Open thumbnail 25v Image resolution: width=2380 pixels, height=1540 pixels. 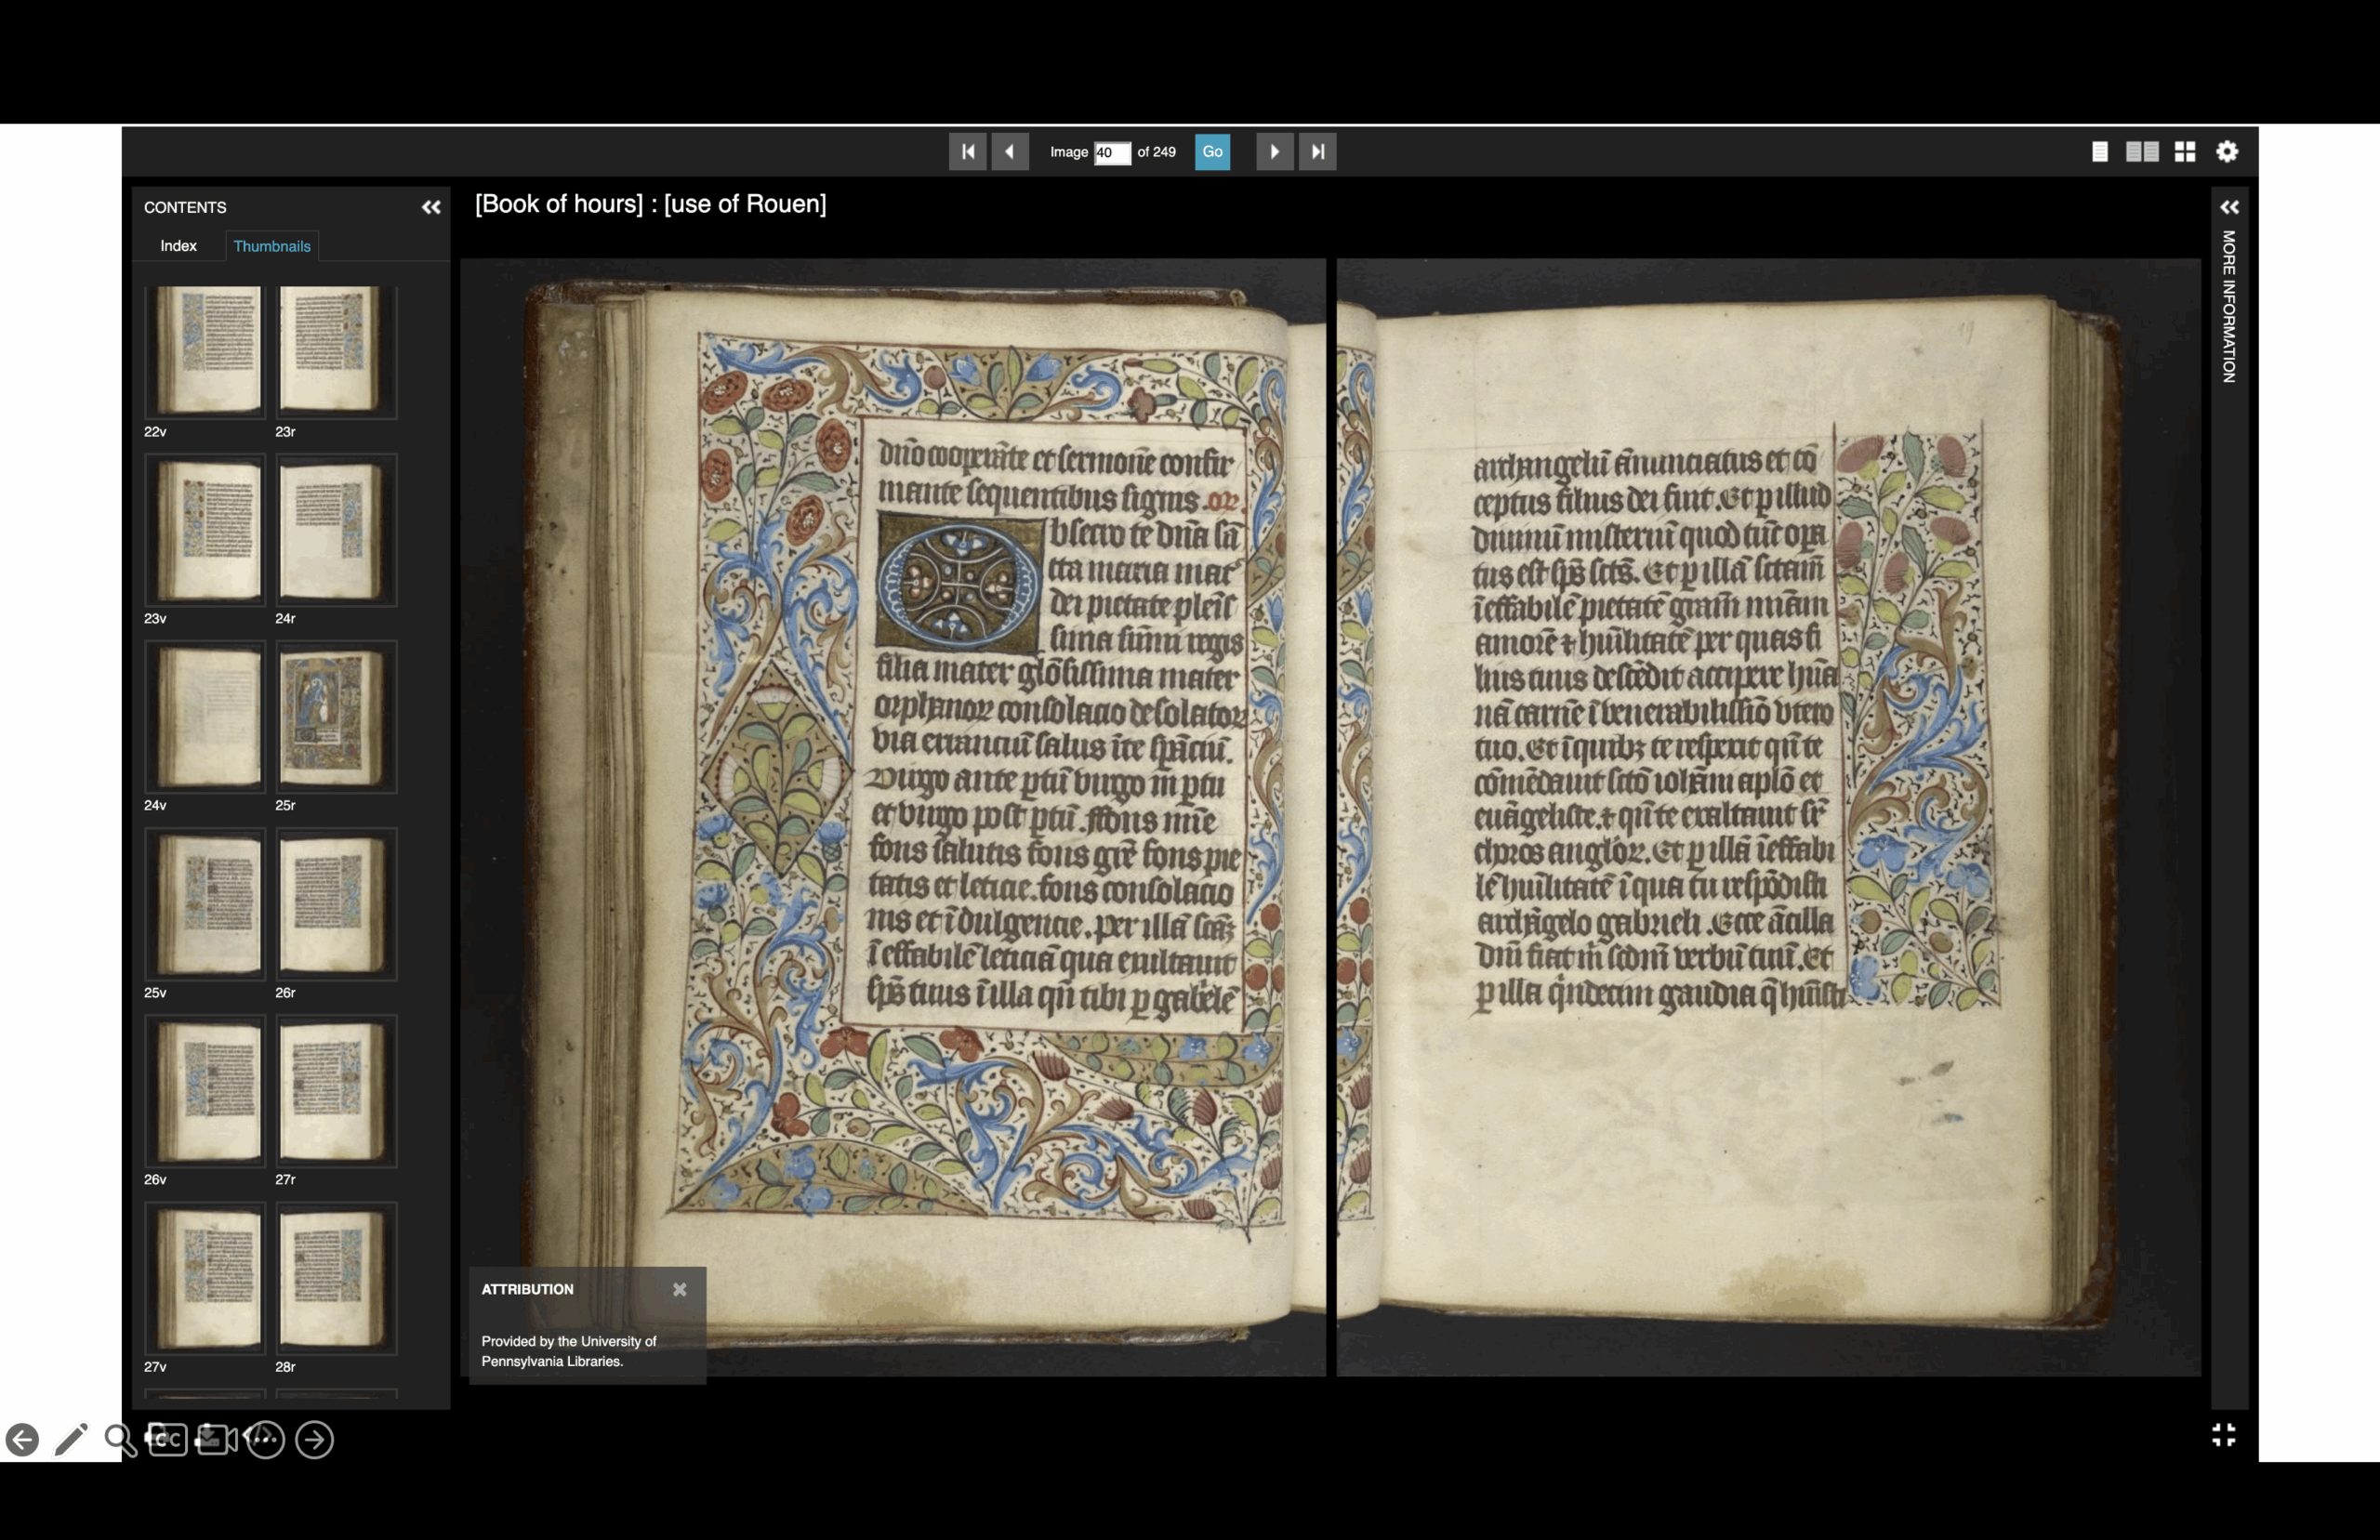205,904
